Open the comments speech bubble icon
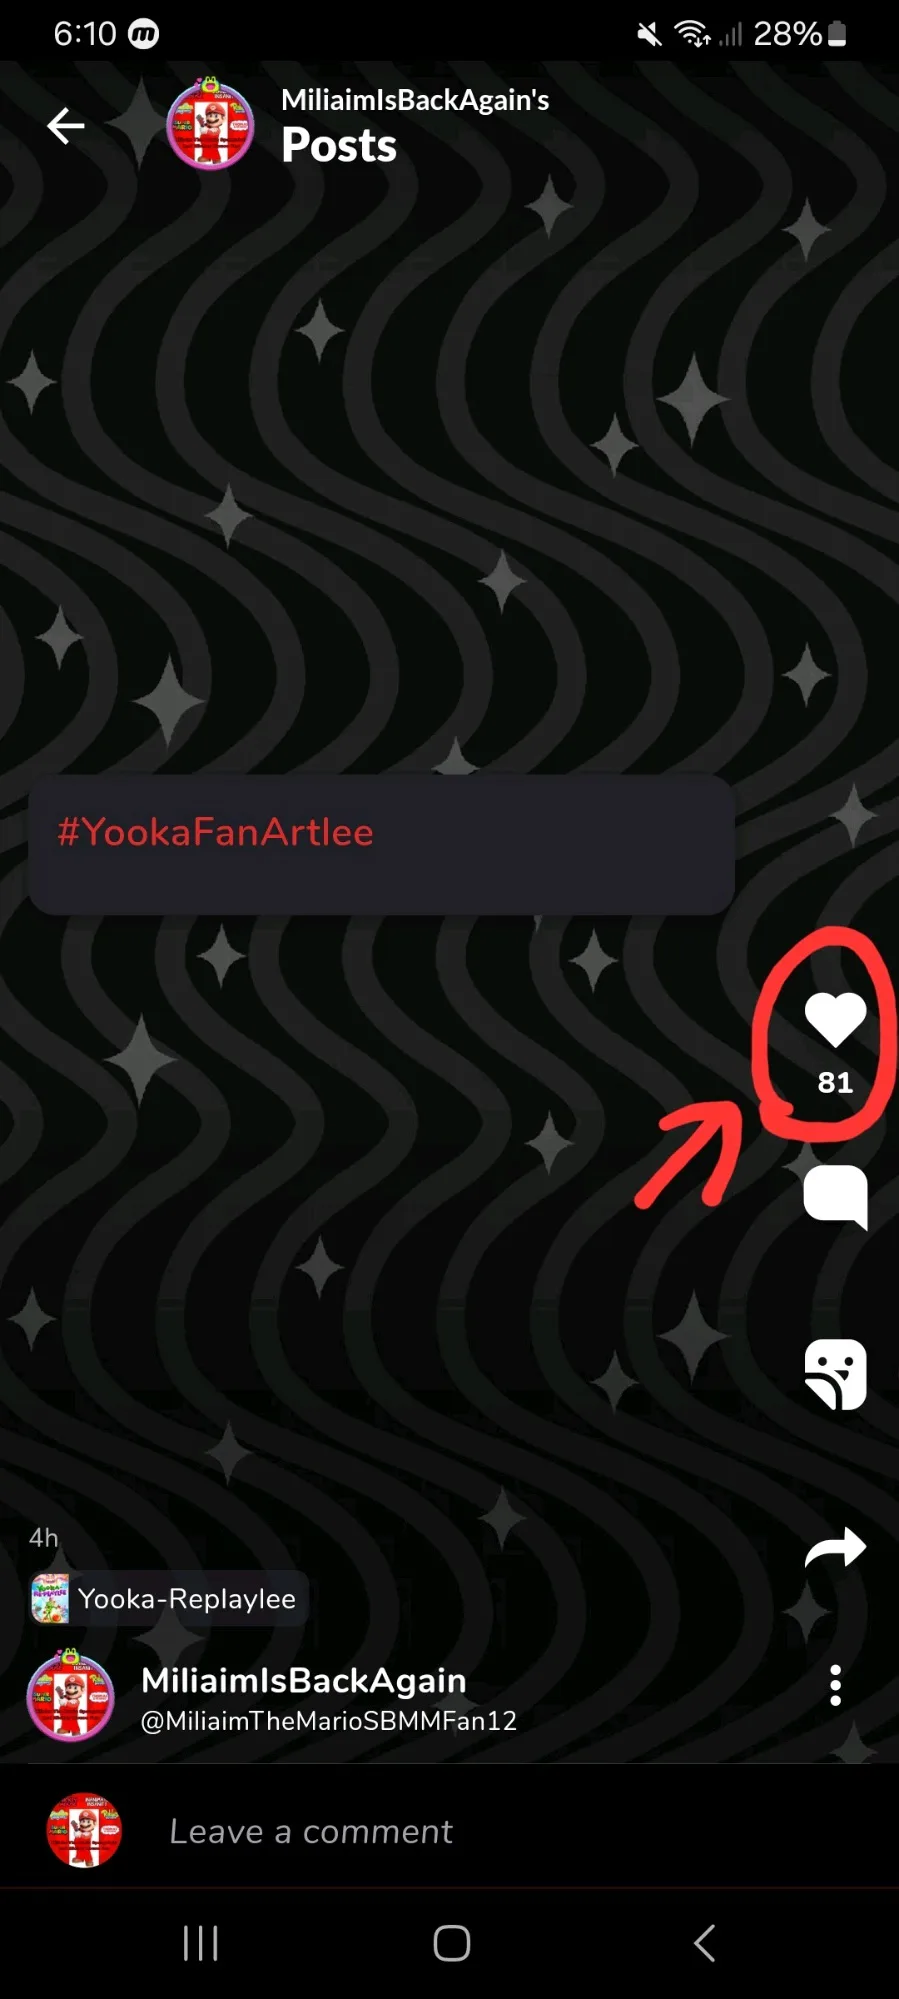This screenshot has width=899, height=1999. pos(835,1196)
